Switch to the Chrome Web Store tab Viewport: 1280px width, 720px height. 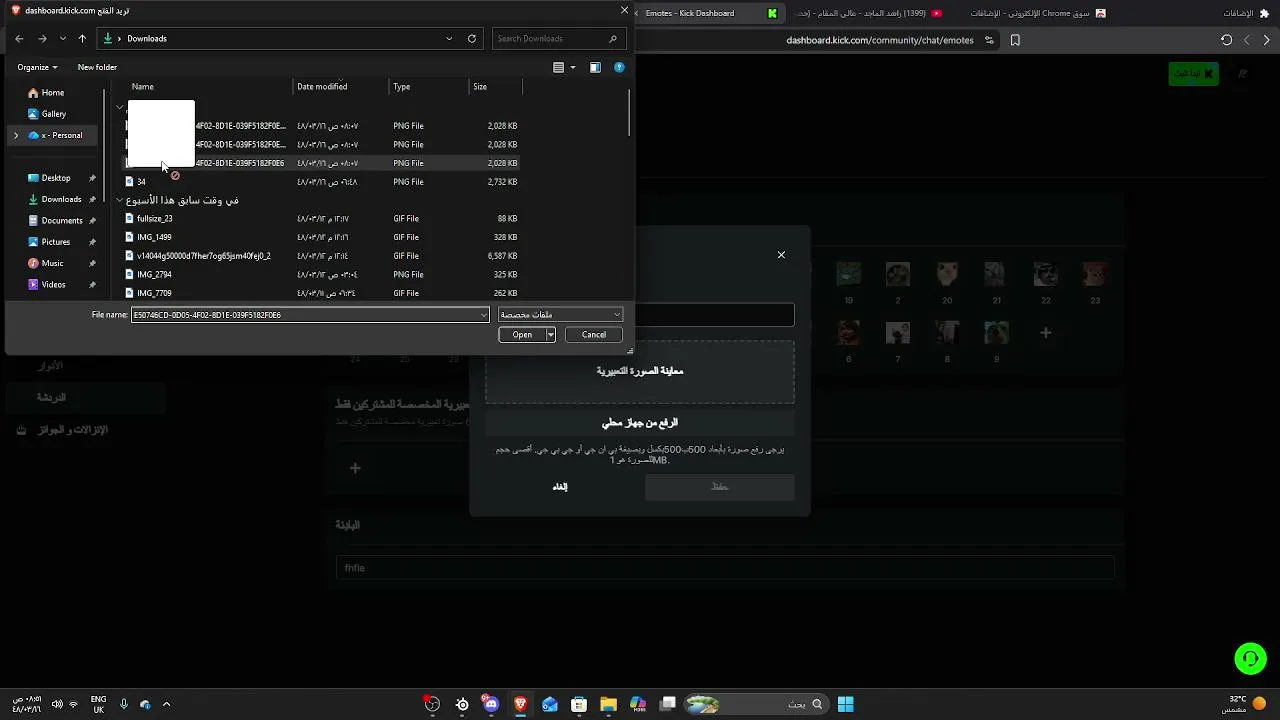point(1037,13)
